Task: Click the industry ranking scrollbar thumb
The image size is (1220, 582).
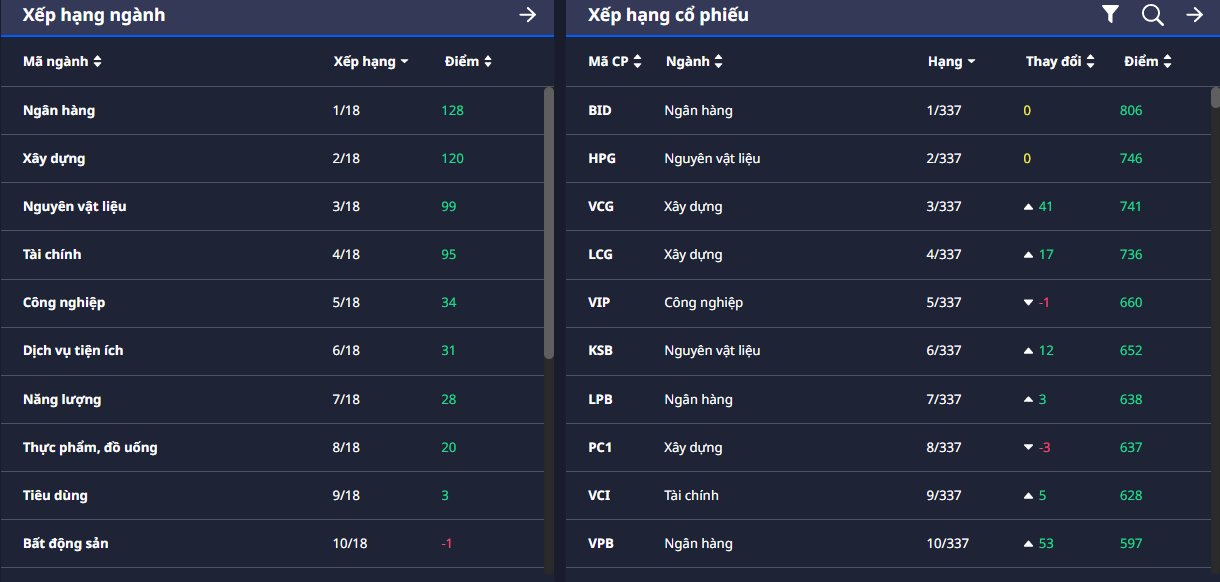Action: (548, 222)
